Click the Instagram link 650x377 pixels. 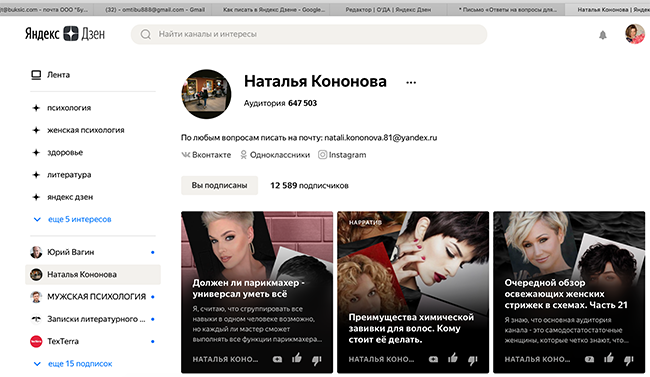pyautogui.click(x=347, y=155)
